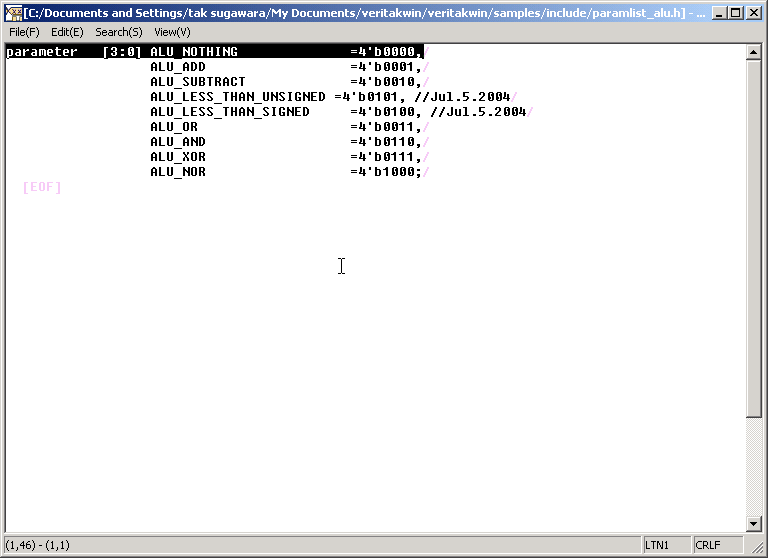The height and width of the screenshot is (558, 768).
Task: Click the scrollbar up arrow
Action: tap(753, 52)
